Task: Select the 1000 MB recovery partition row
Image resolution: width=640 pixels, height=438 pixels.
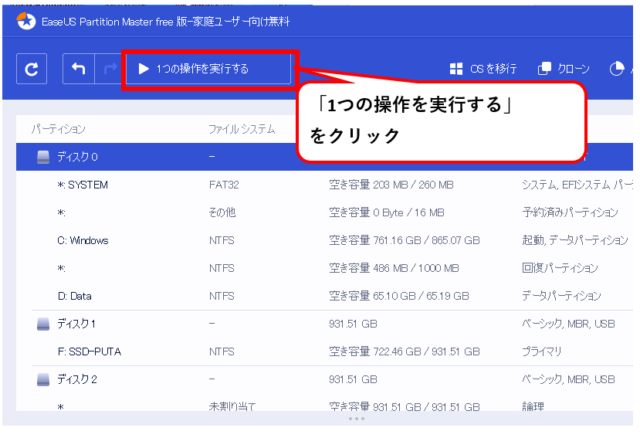Action: pos(324,268)
